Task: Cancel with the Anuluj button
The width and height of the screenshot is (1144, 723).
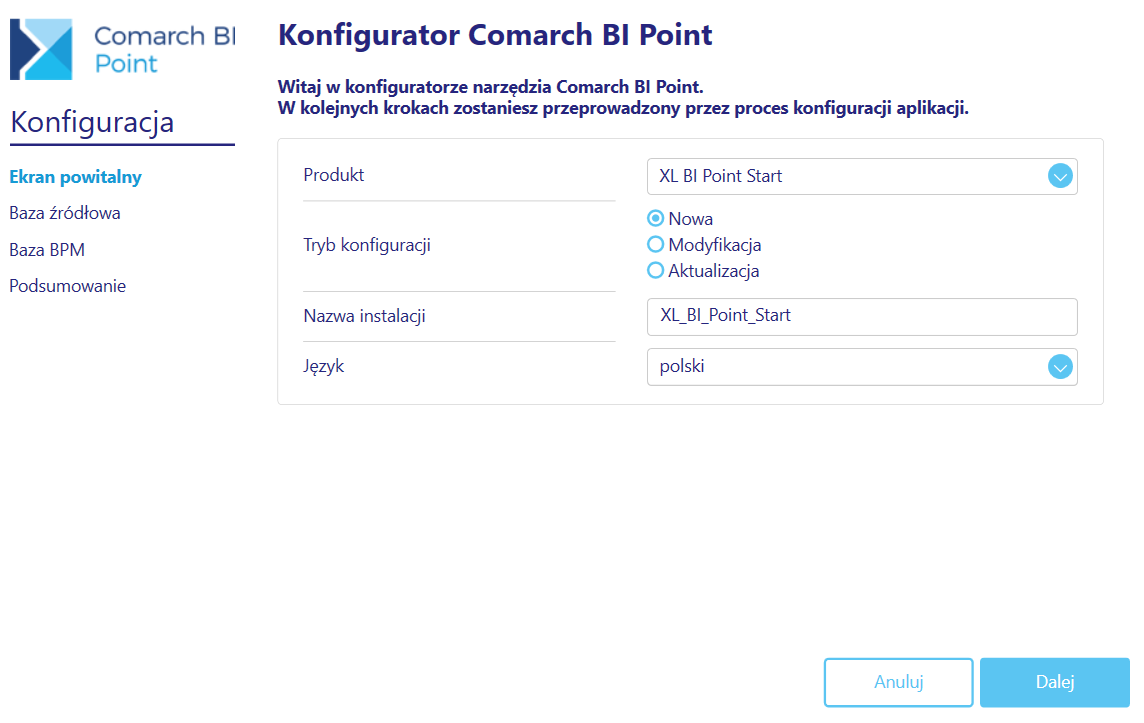Action: [898, 682]
